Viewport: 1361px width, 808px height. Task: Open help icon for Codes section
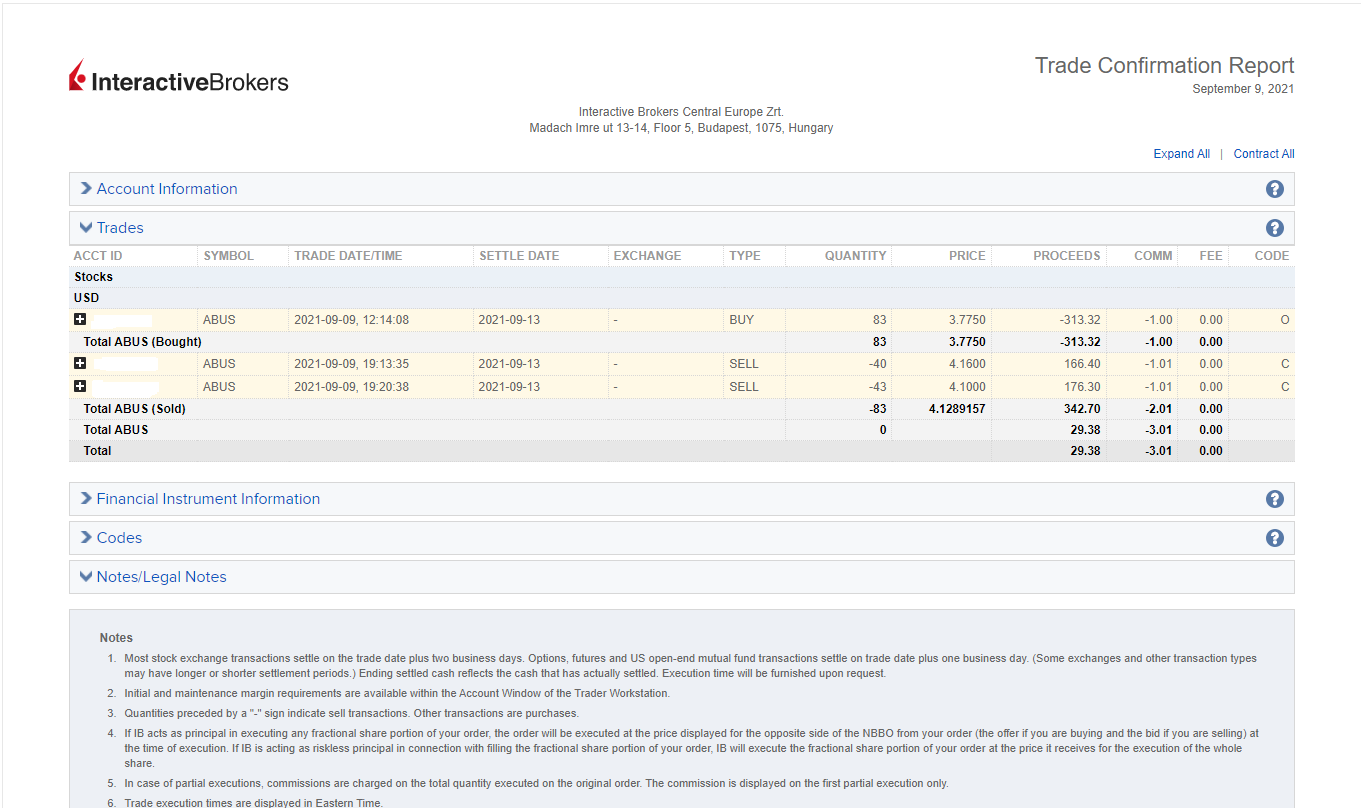tap(1274, 538)
